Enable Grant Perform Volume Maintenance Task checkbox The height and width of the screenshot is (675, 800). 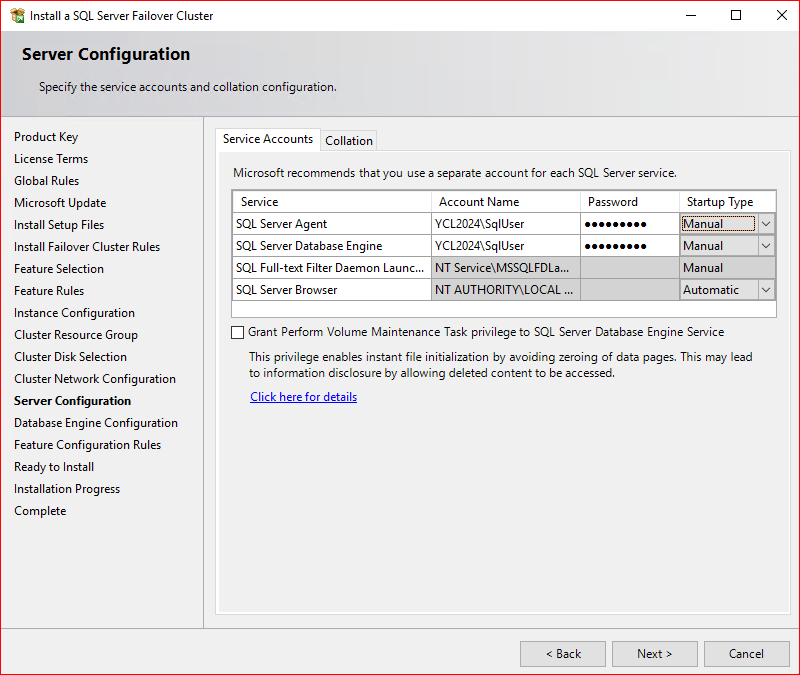[x=237, y=333]
